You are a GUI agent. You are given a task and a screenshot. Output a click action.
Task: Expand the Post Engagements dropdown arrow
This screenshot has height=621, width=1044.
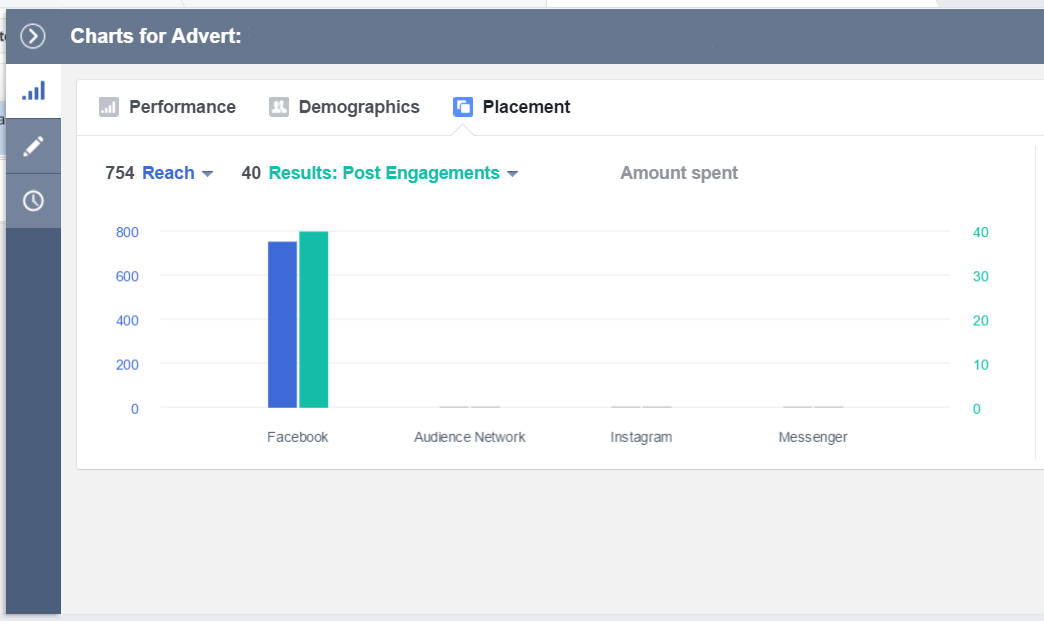pos(512,174)
